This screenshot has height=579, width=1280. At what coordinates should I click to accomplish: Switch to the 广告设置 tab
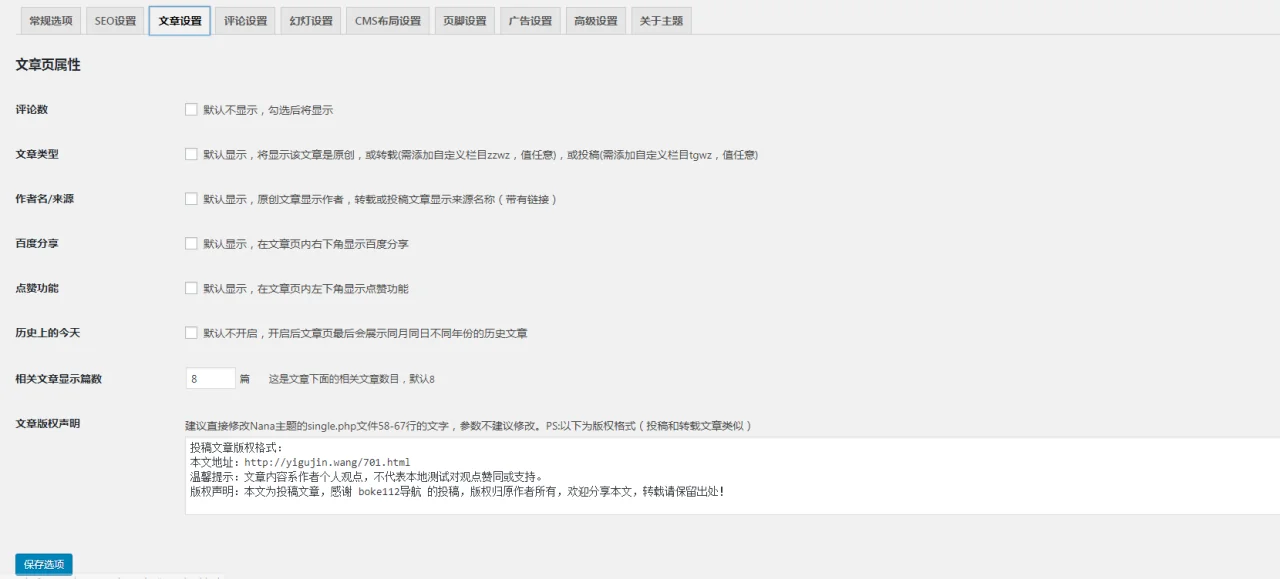click(530, 20)
